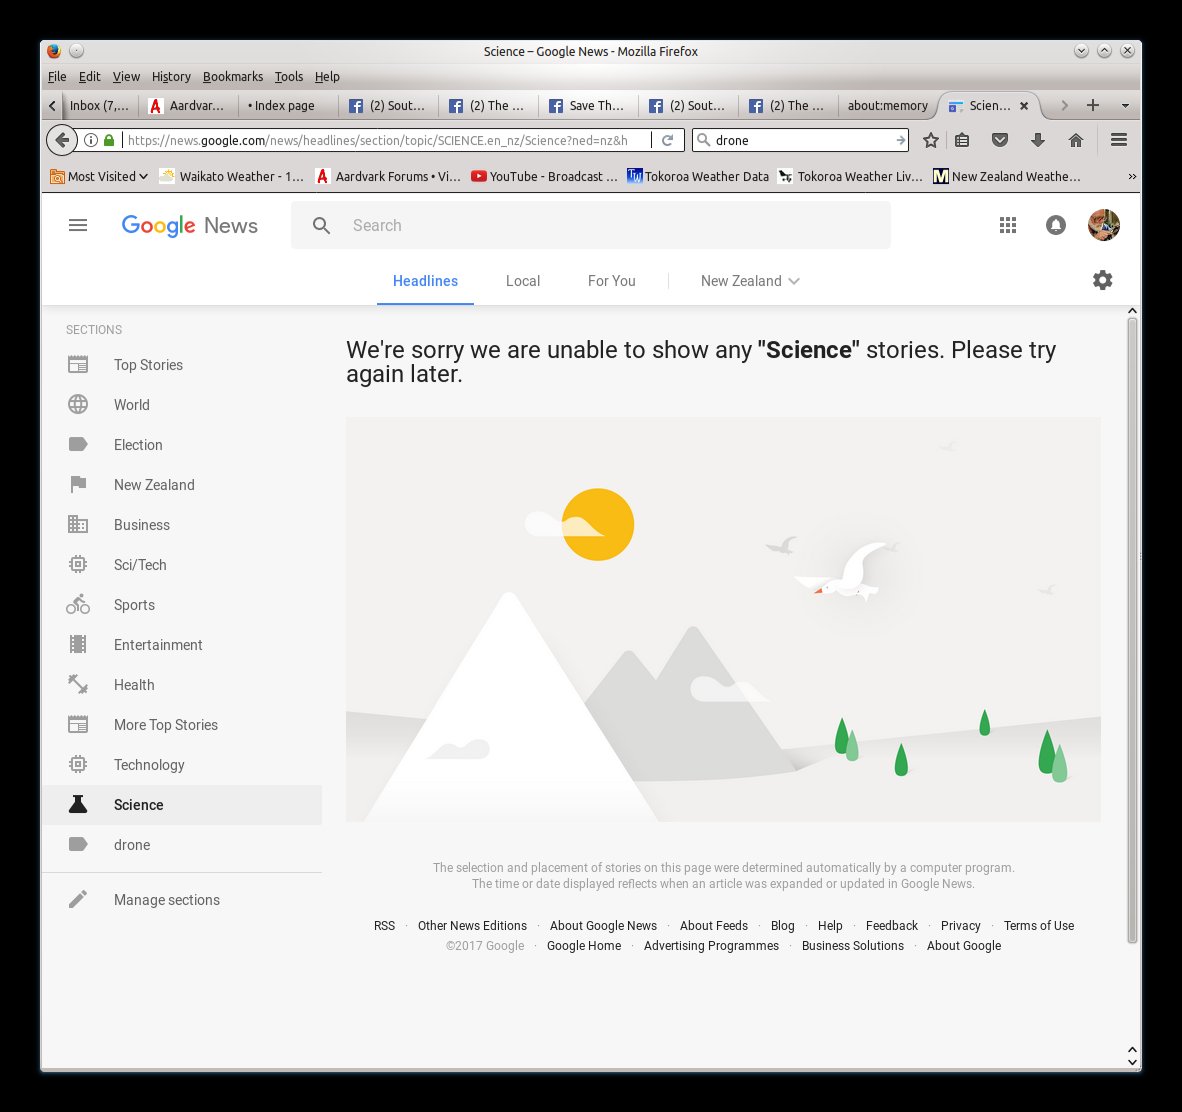
Task: Expand the New Zealand edition dropdown
Action: pyautogui.click(x=750, y=281)
